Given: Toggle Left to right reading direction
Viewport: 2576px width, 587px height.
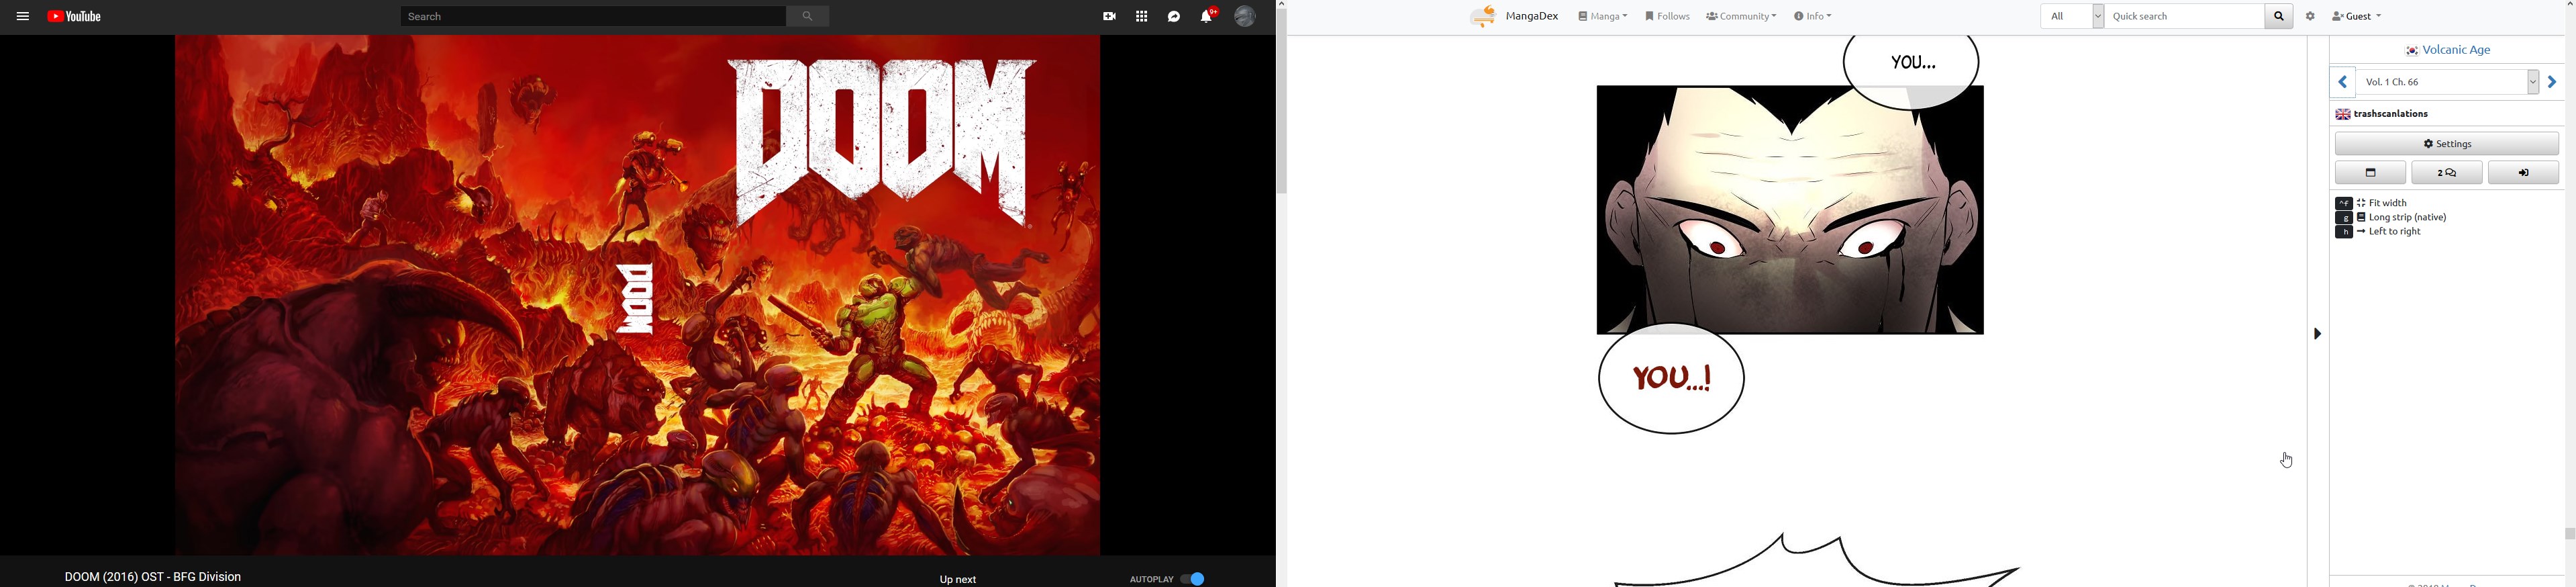Looking at the screenshot, I should point(2387,232).
